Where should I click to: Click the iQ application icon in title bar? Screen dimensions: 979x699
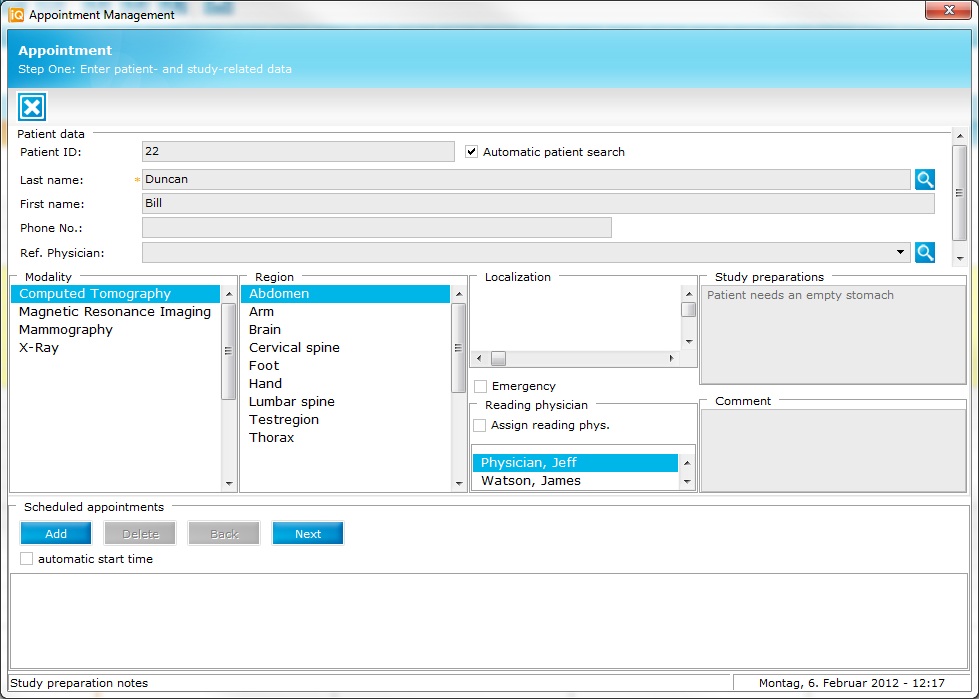[16, 15]
